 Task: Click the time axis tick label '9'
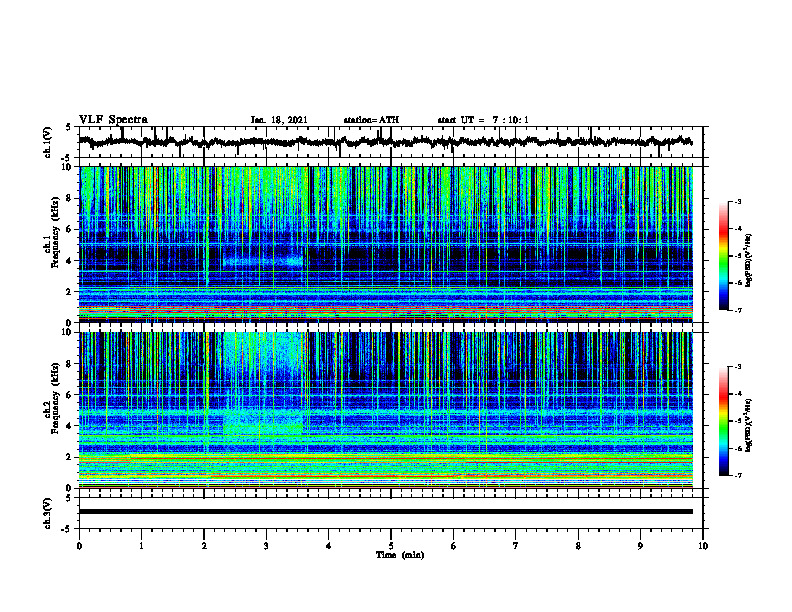640,546
